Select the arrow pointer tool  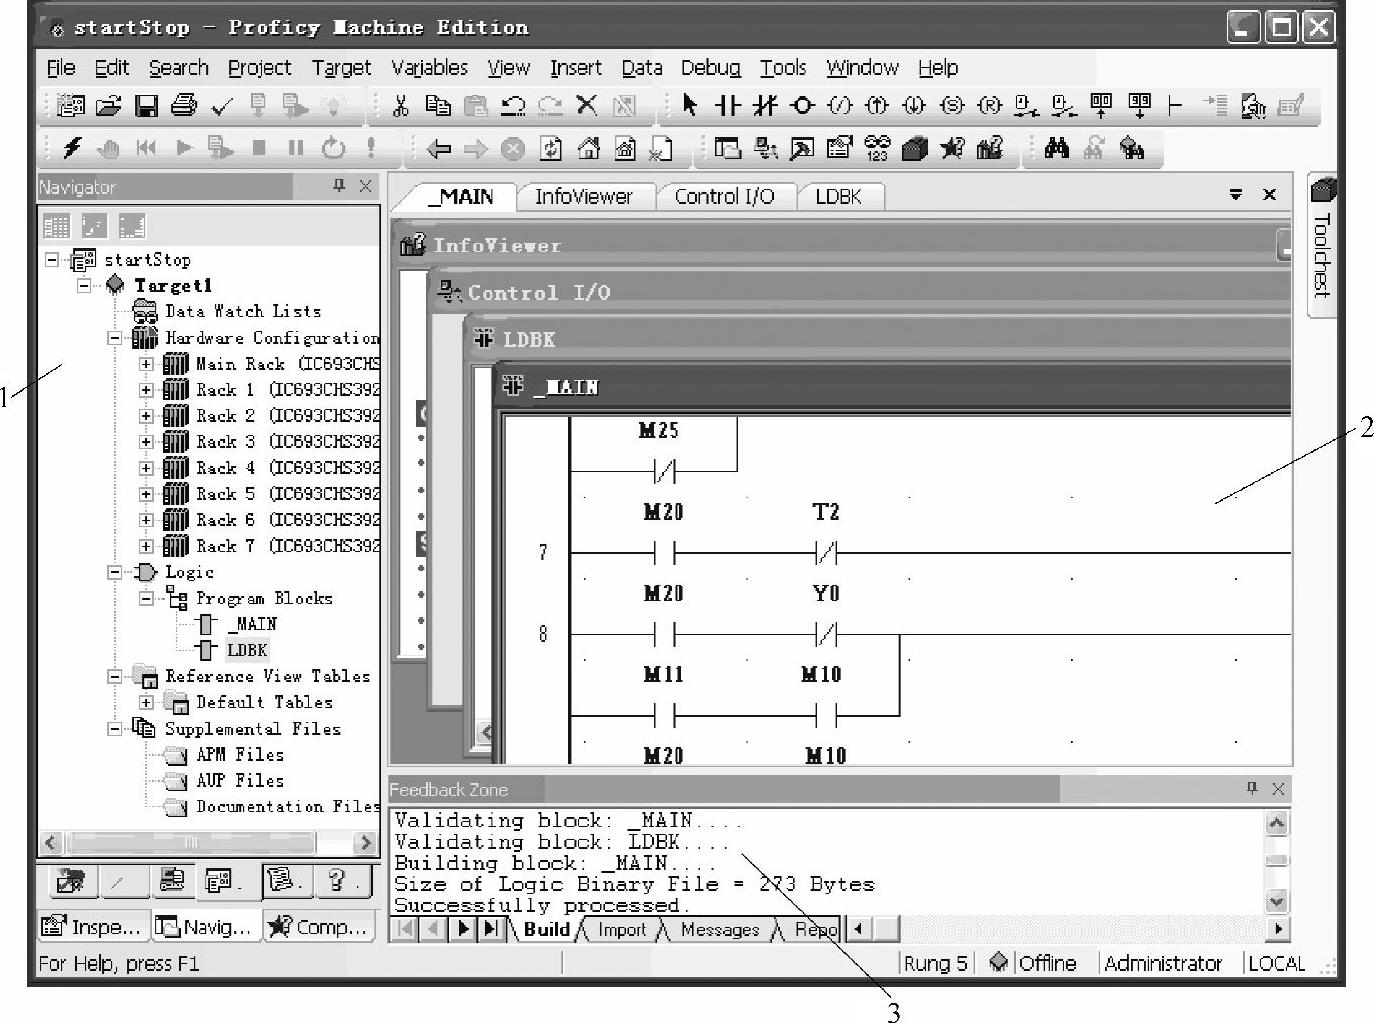click(689, 105)
